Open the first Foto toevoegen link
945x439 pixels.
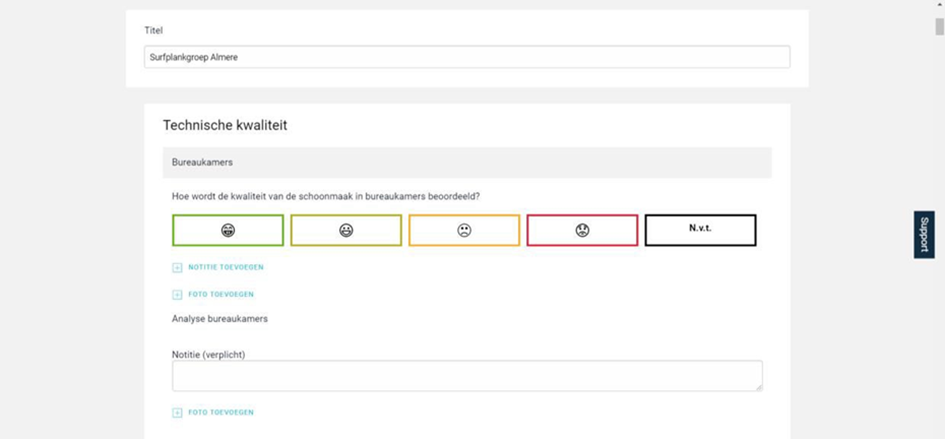click(x=221, y=294)
